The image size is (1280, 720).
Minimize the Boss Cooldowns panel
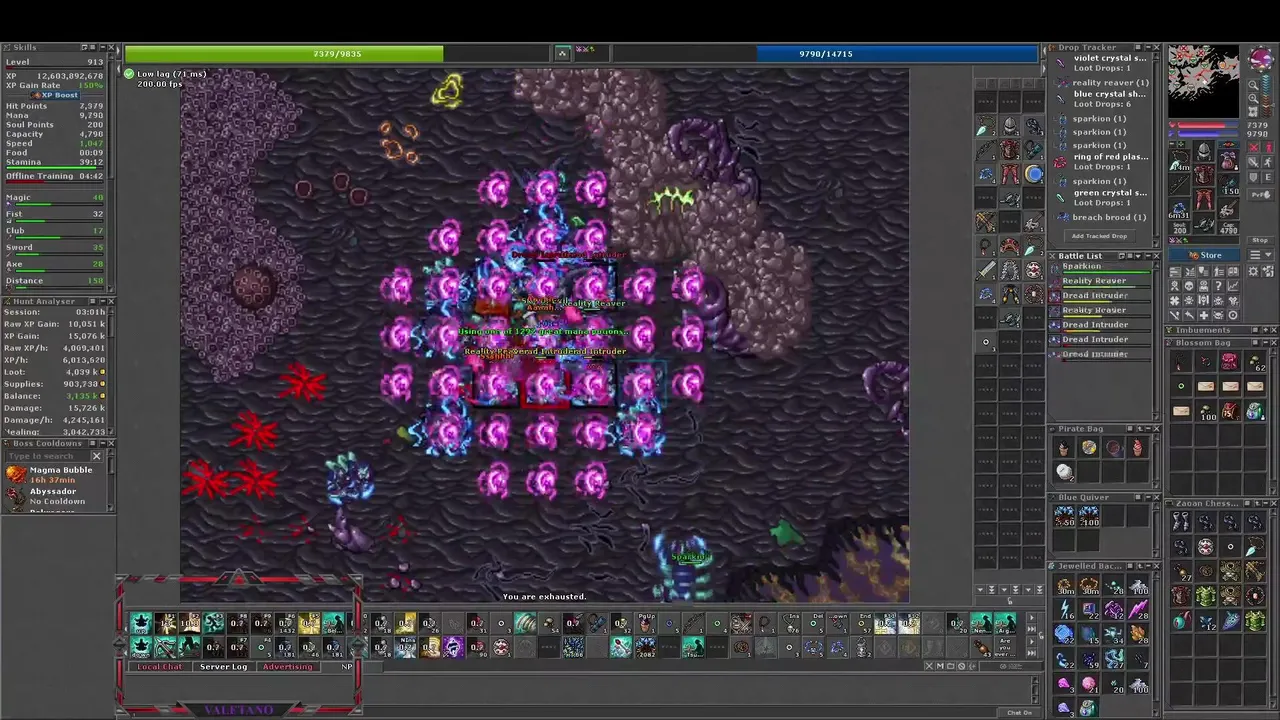click(102, 443)
